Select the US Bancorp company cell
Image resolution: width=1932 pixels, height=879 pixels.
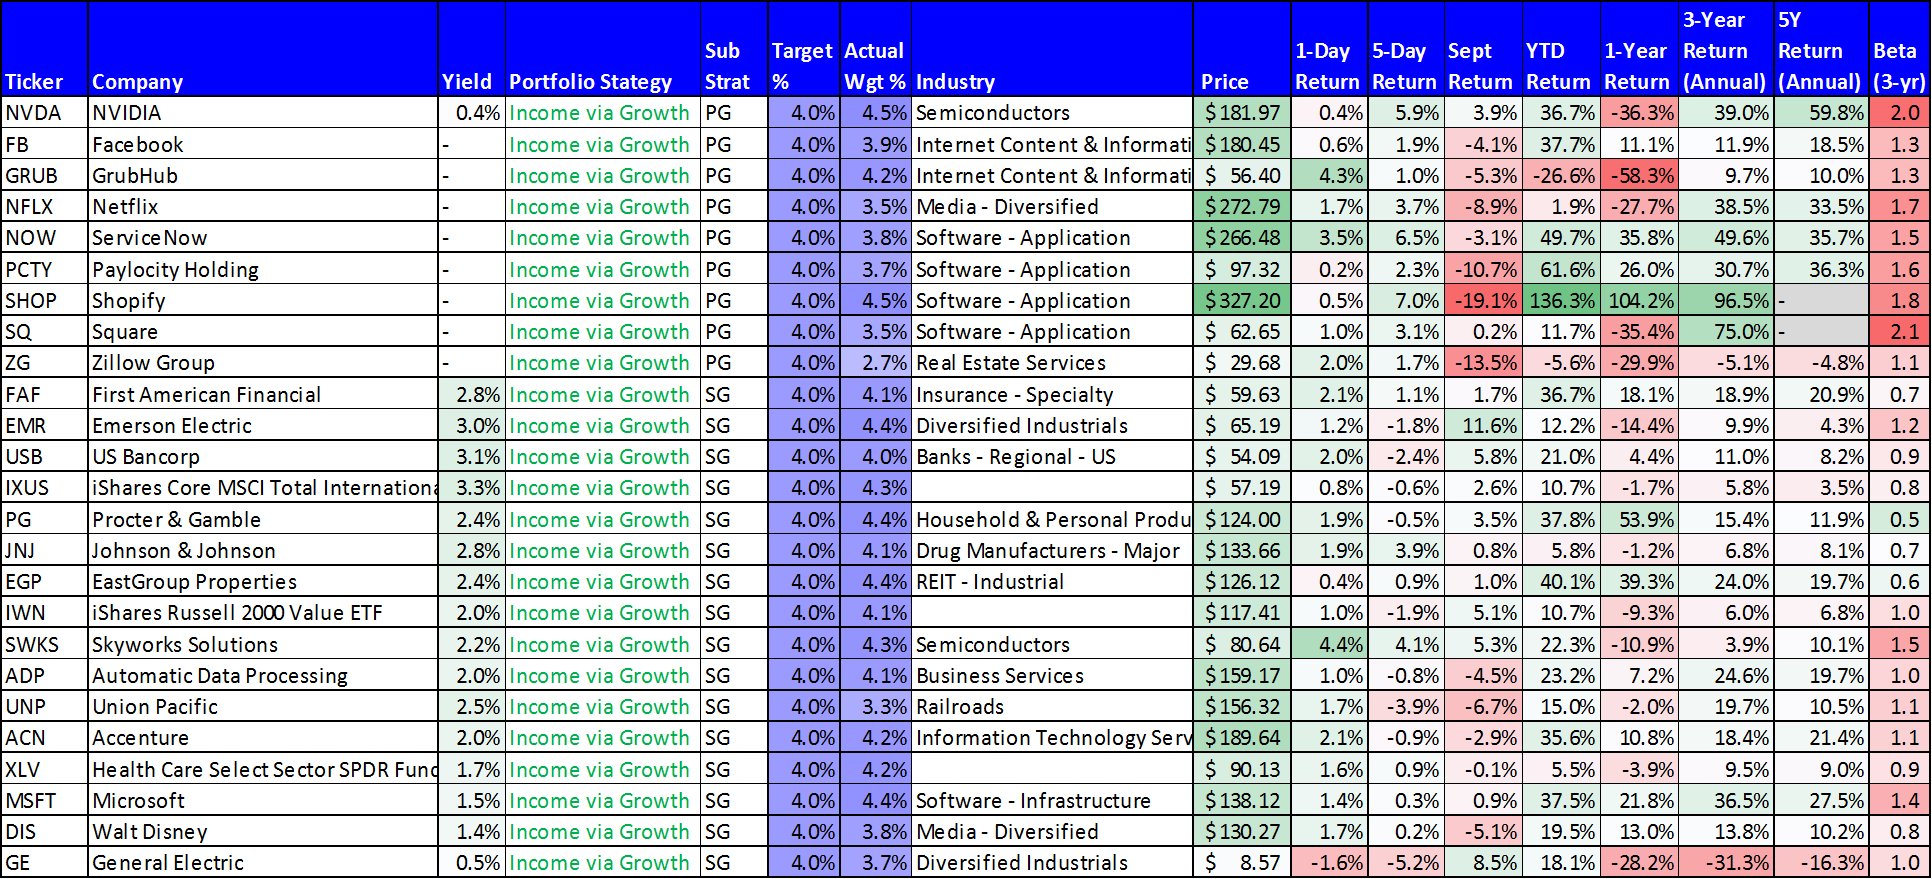tap(263, 457)
